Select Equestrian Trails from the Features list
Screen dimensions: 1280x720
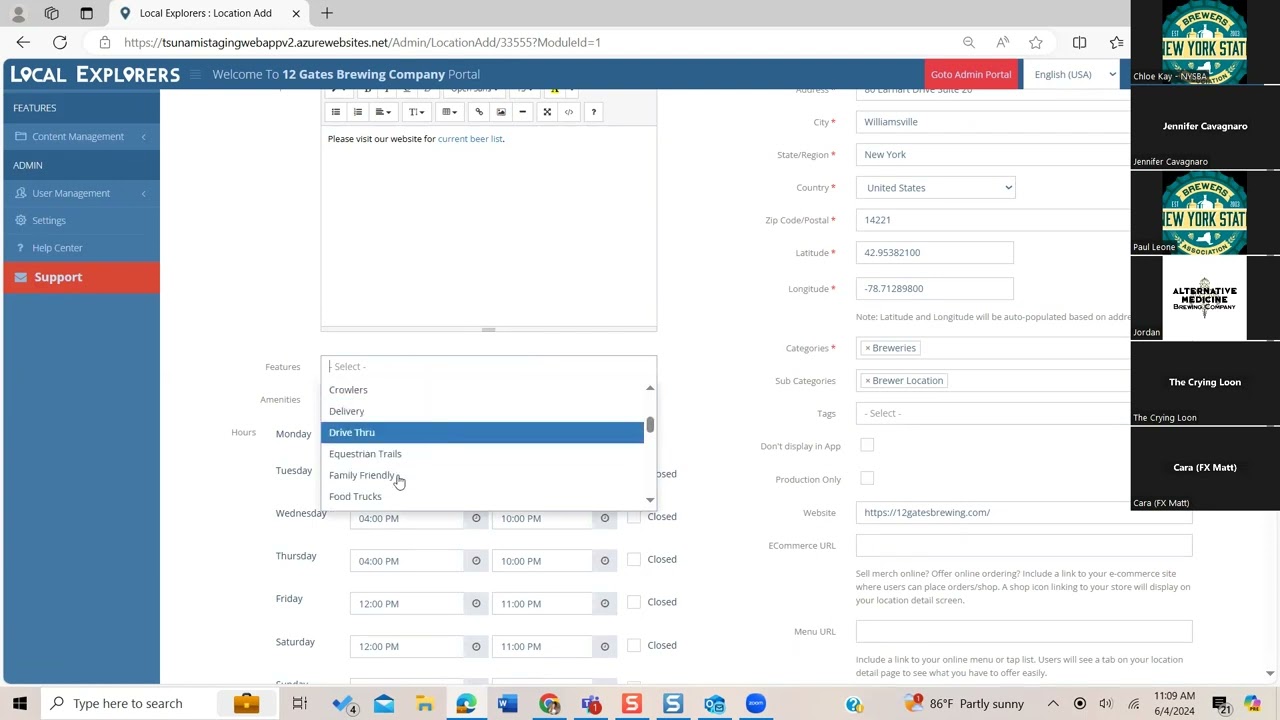coord(483,454)
